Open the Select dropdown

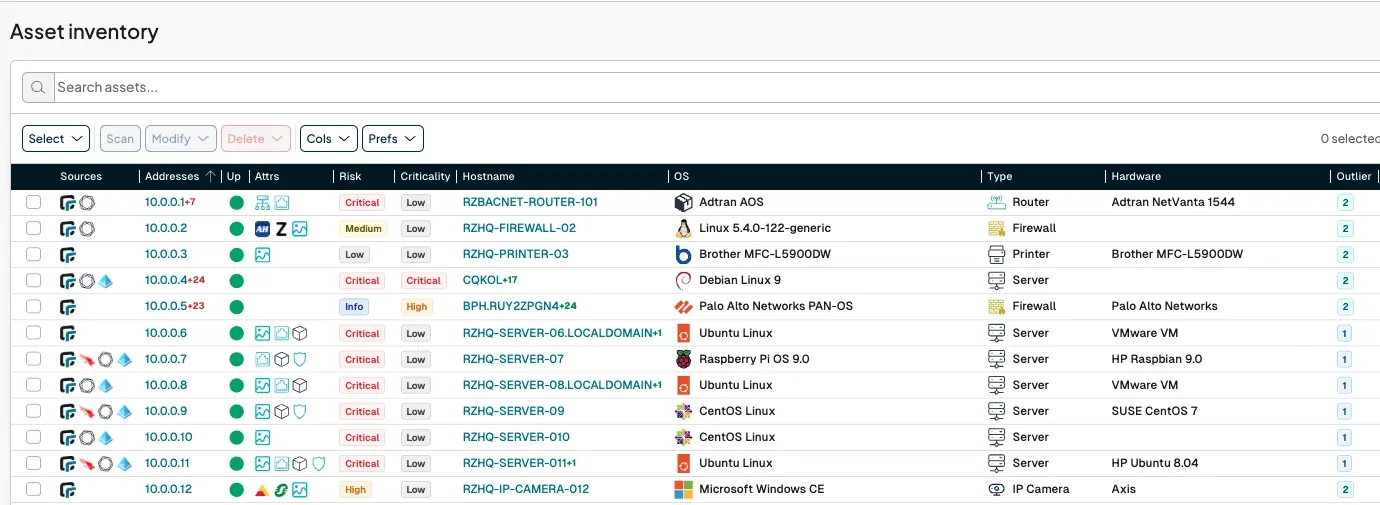tap(56, 139)
